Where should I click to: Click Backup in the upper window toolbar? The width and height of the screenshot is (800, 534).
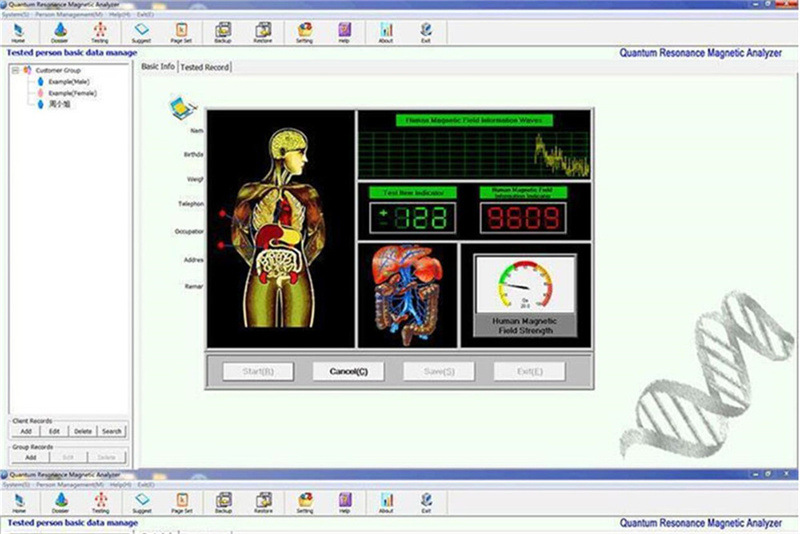223,33
